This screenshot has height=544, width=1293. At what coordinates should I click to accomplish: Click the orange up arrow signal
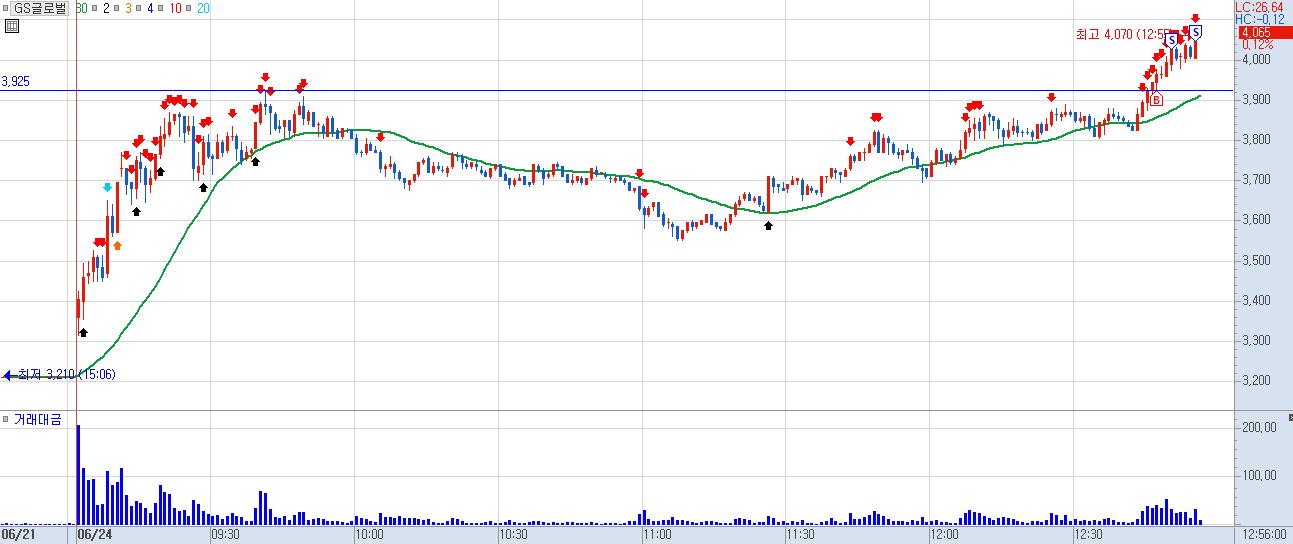[x=117, y=245]
